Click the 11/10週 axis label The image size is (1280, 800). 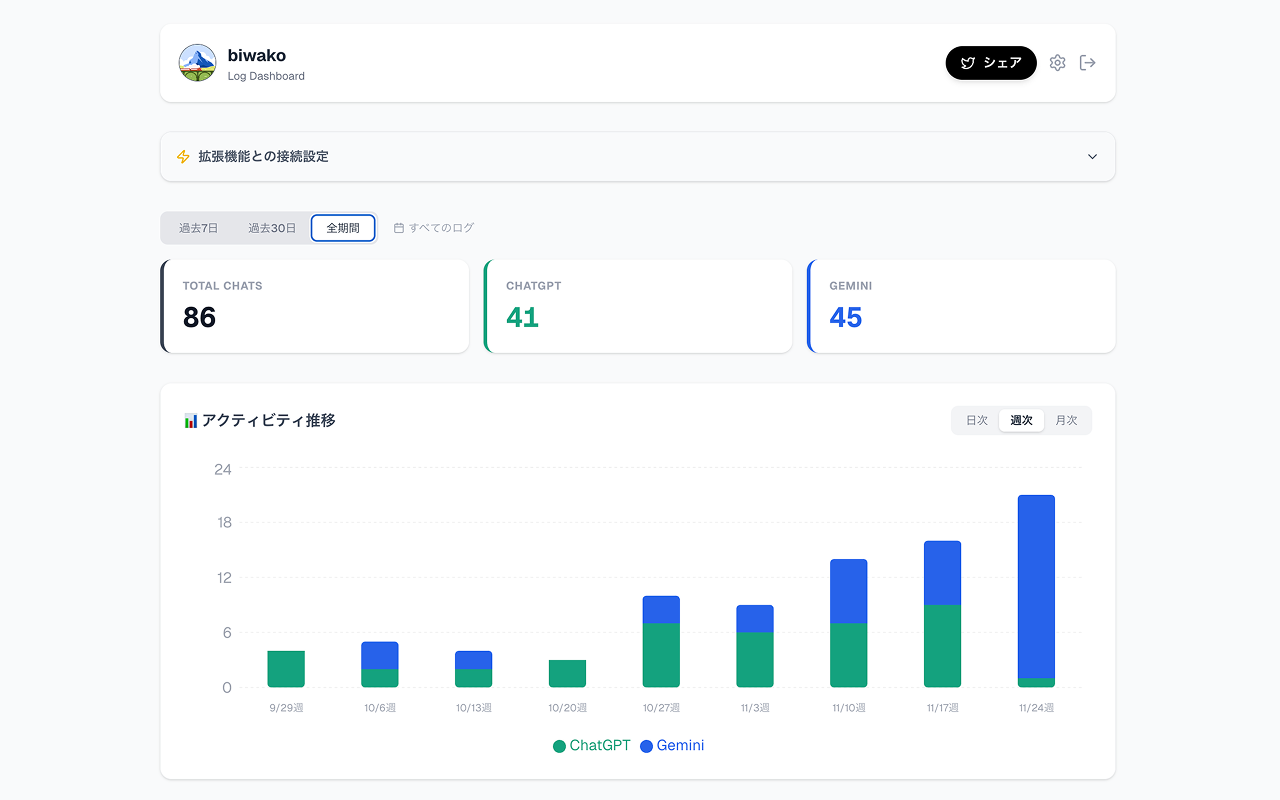click(x=848, y=708)
